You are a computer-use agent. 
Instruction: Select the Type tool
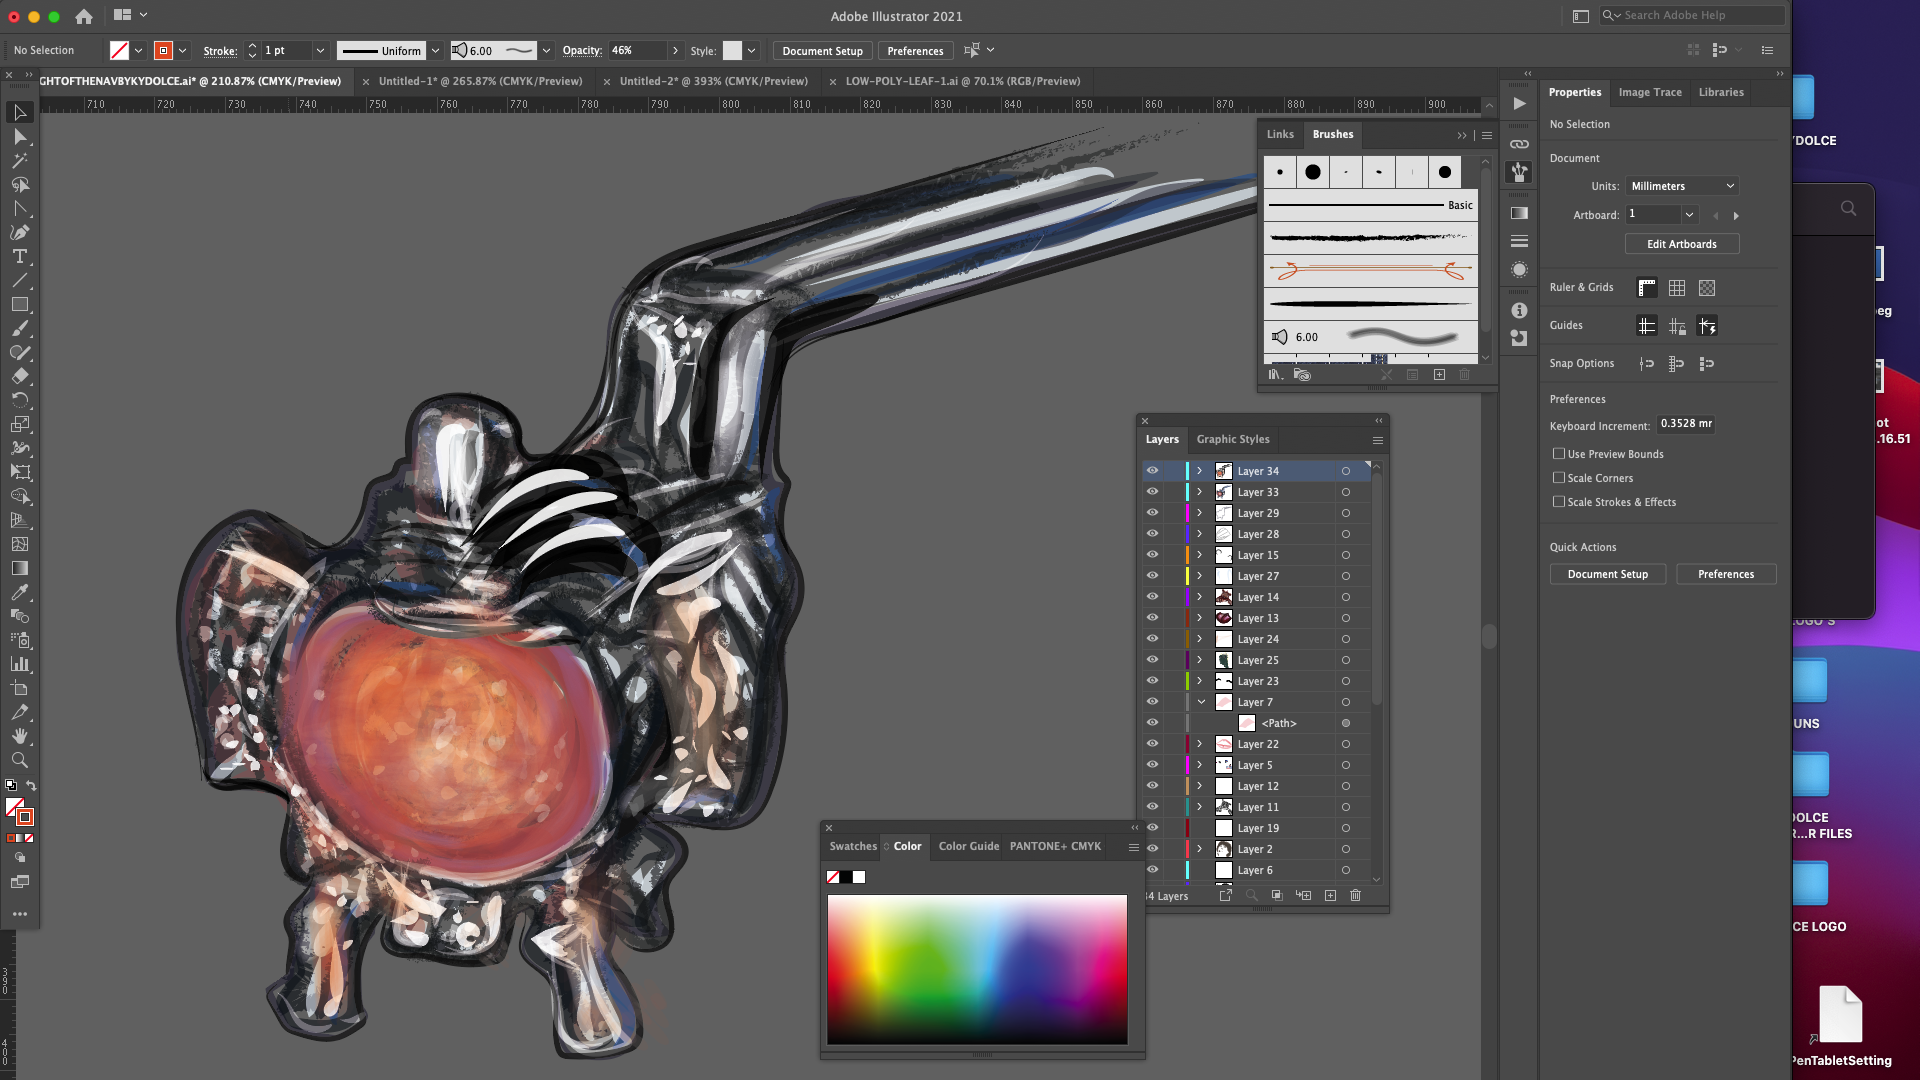tap(19, 256)
